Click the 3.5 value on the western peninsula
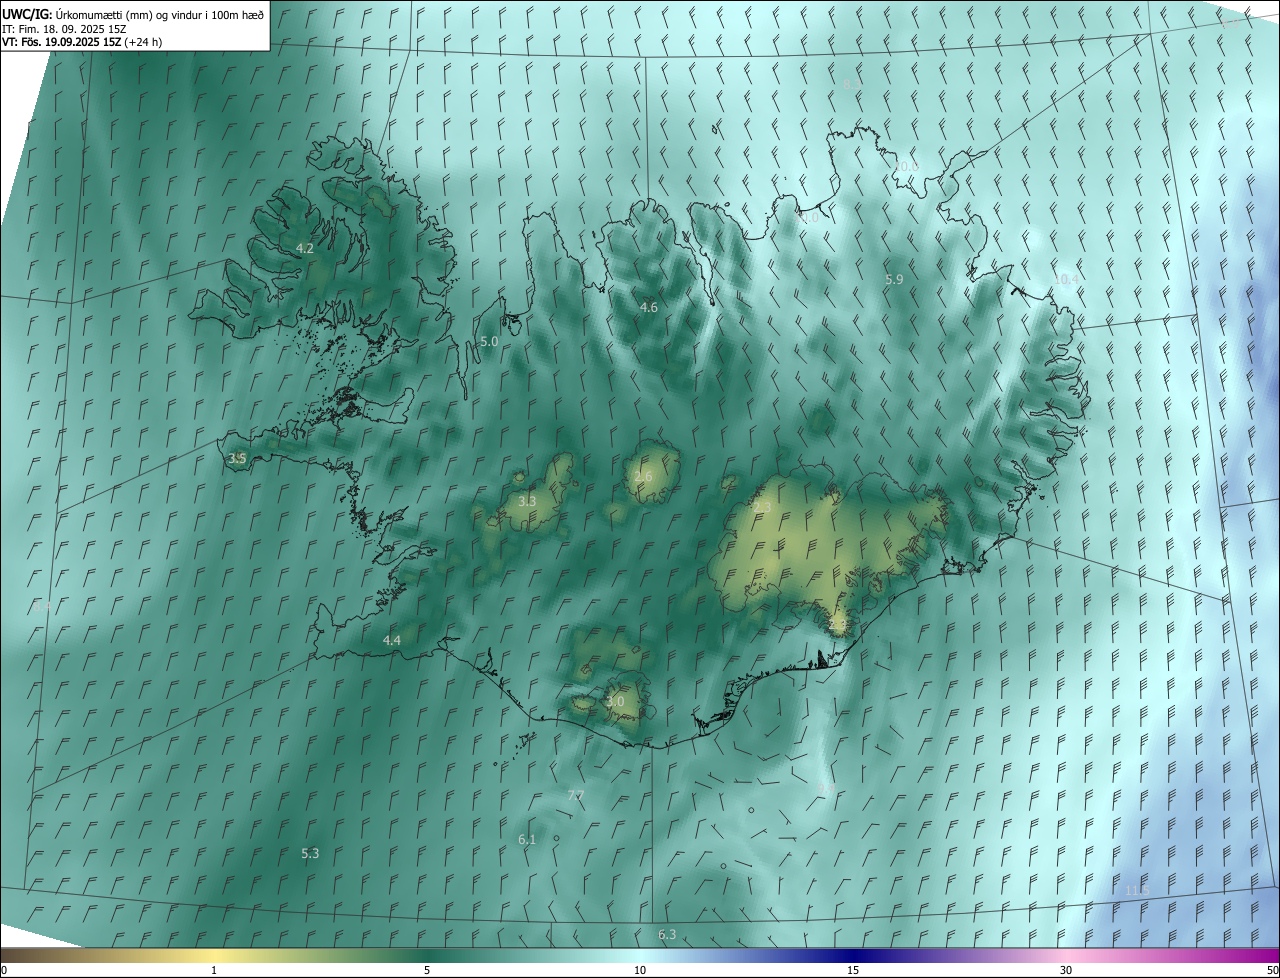 pos(237,458)
